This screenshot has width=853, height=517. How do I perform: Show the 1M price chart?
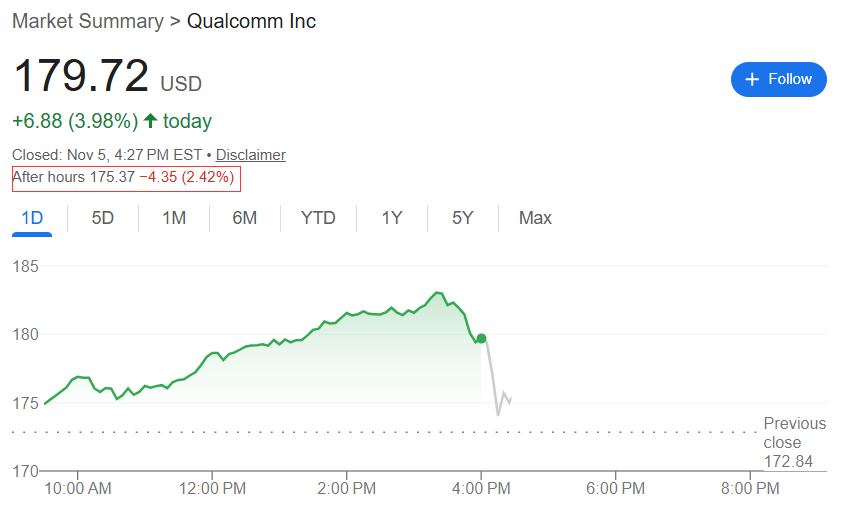pos(174,218)
